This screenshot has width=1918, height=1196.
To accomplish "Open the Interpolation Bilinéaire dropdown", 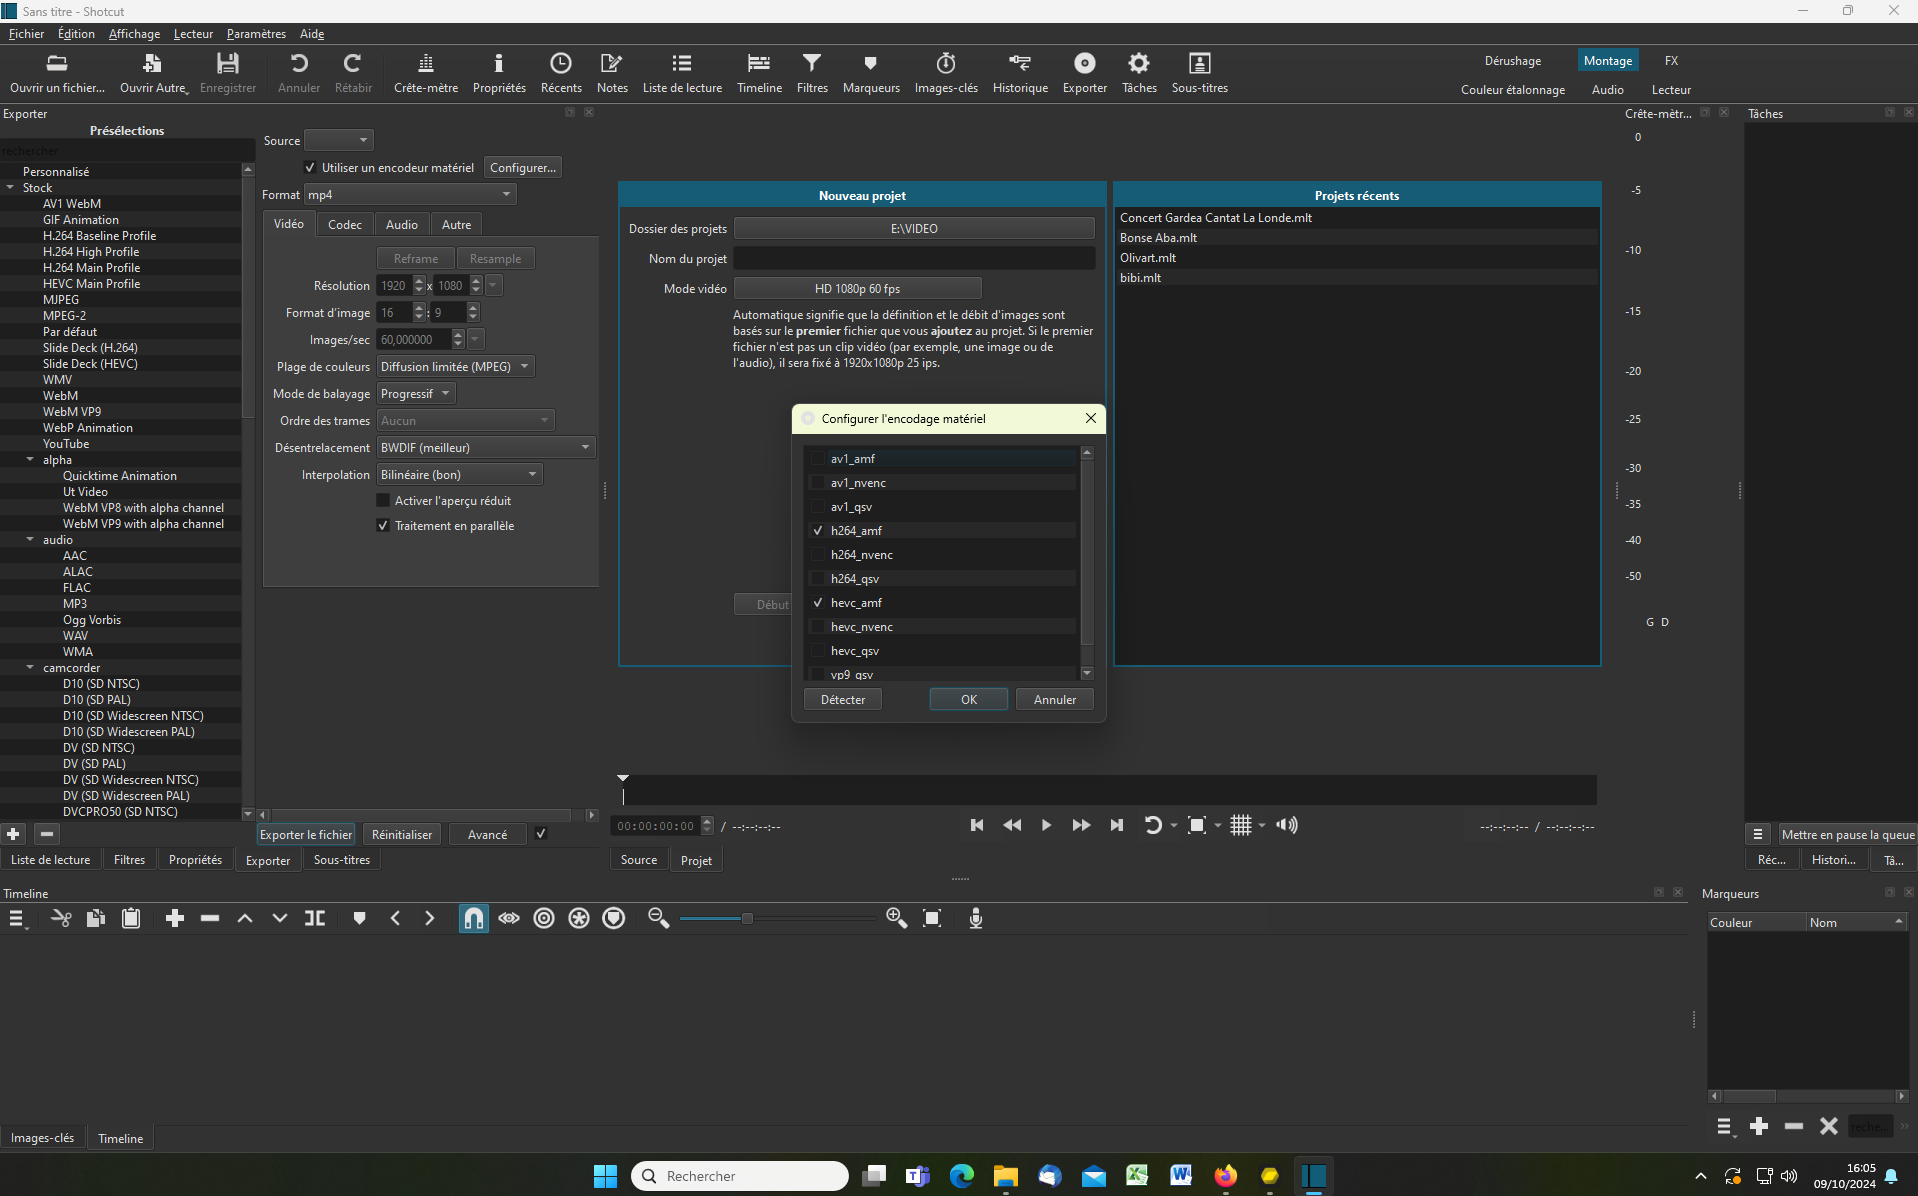I will pos(459,475).
